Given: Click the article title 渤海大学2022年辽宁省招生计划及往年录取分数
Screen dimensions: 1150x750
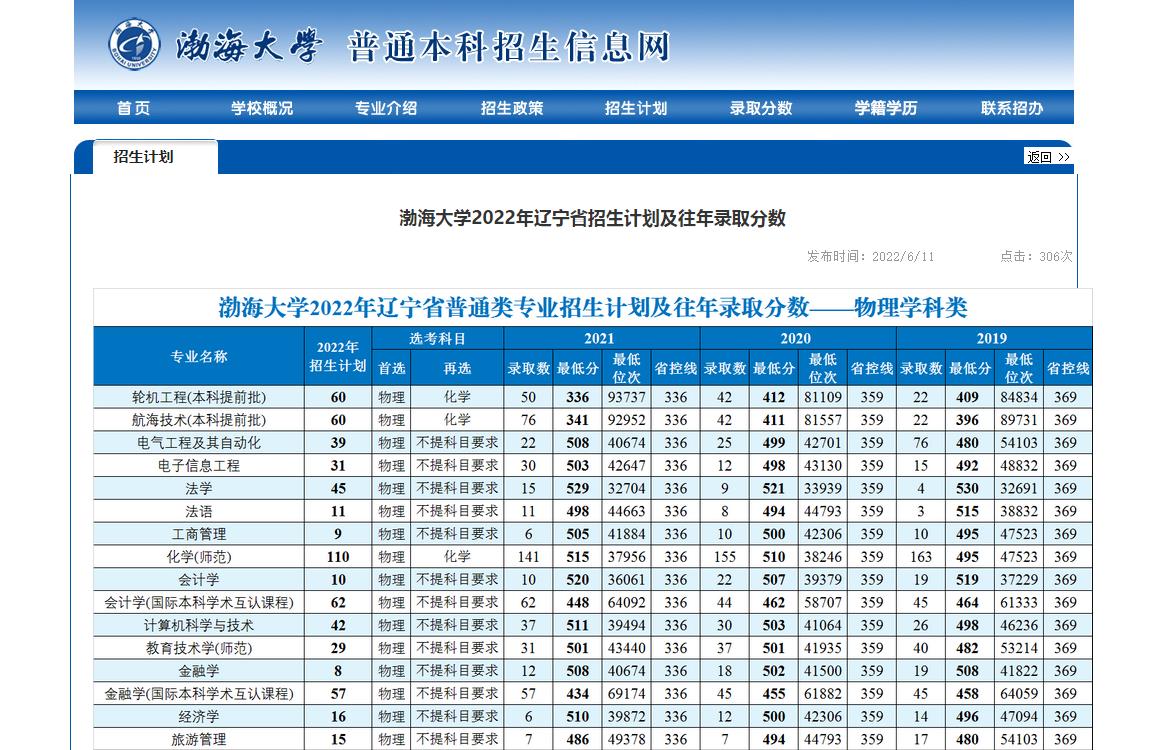Looking at the screenshot, I should click(x=593, y=218).
